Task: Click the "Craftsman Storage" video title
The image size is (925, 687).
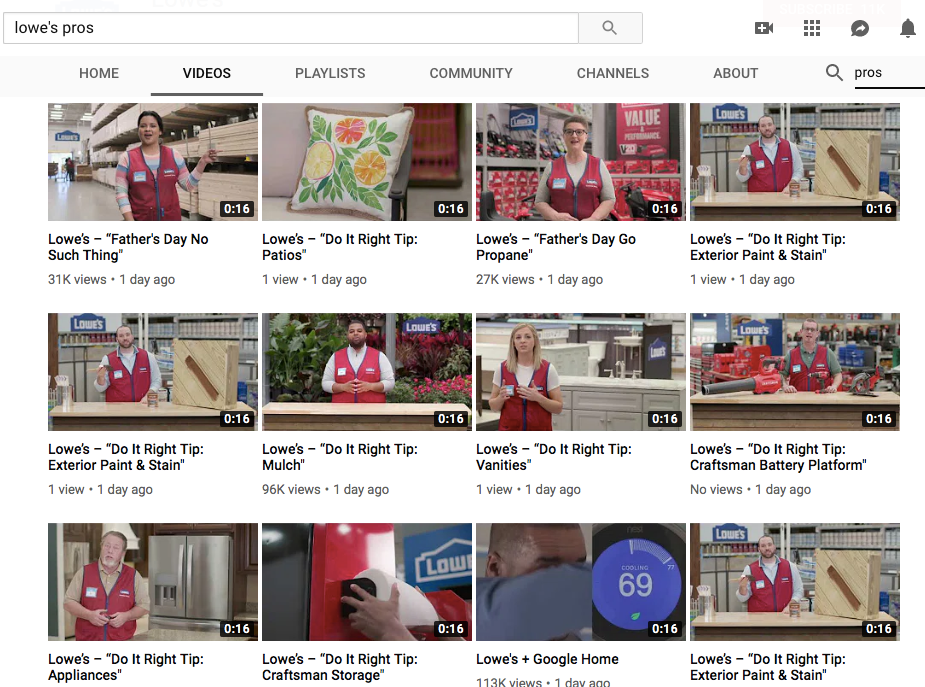Action: click(340, 667)
